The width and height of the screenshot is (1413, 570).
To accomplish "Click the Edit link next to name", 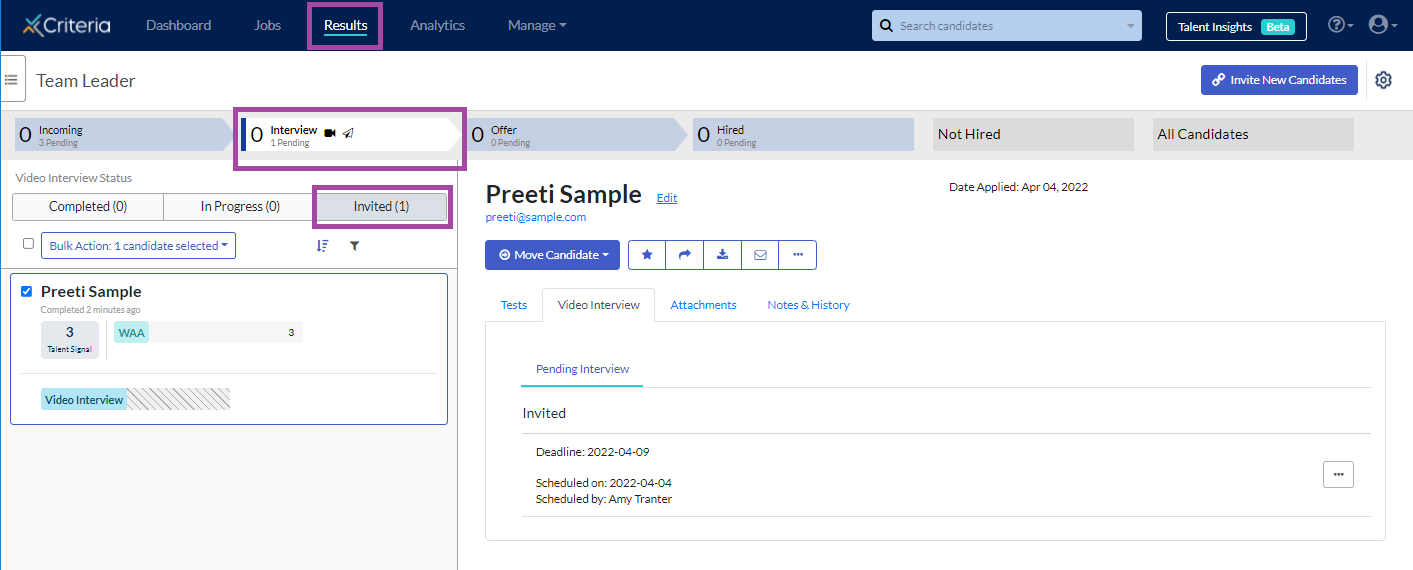I will point(667,198).
